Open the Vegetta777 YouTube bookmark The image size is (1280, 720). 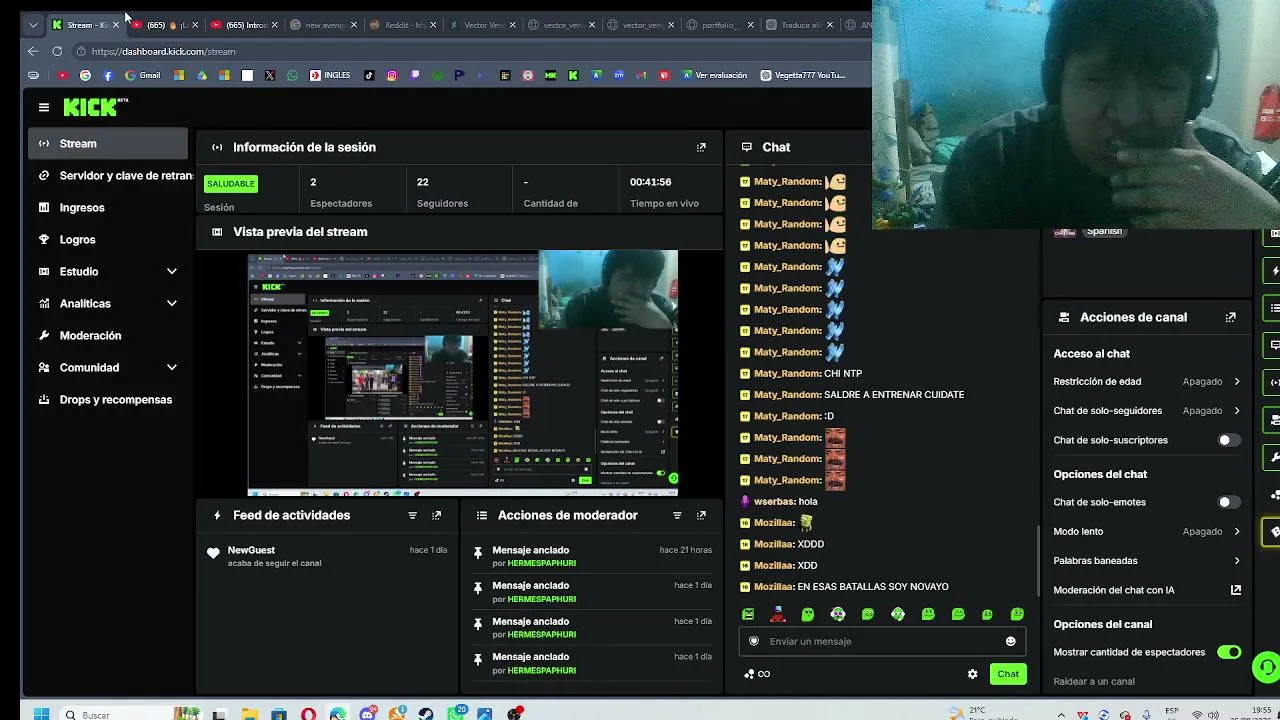tap(802, 75)
